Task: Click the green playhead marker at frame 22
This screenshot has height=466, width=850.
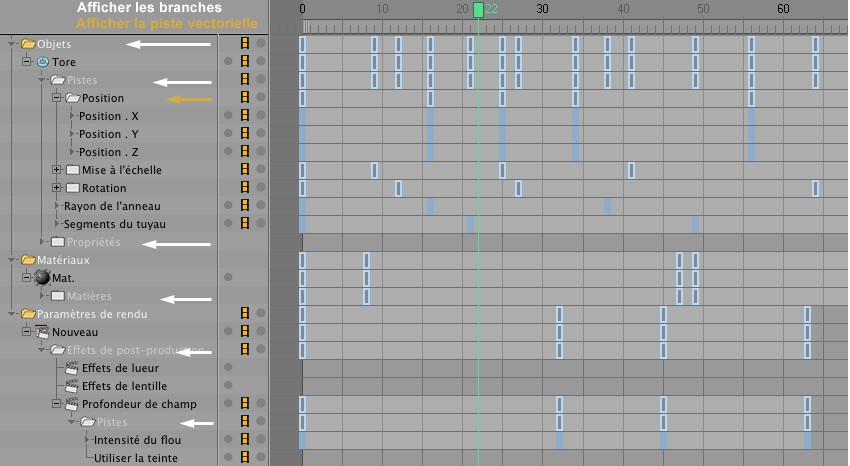Action: coord(478,10)
